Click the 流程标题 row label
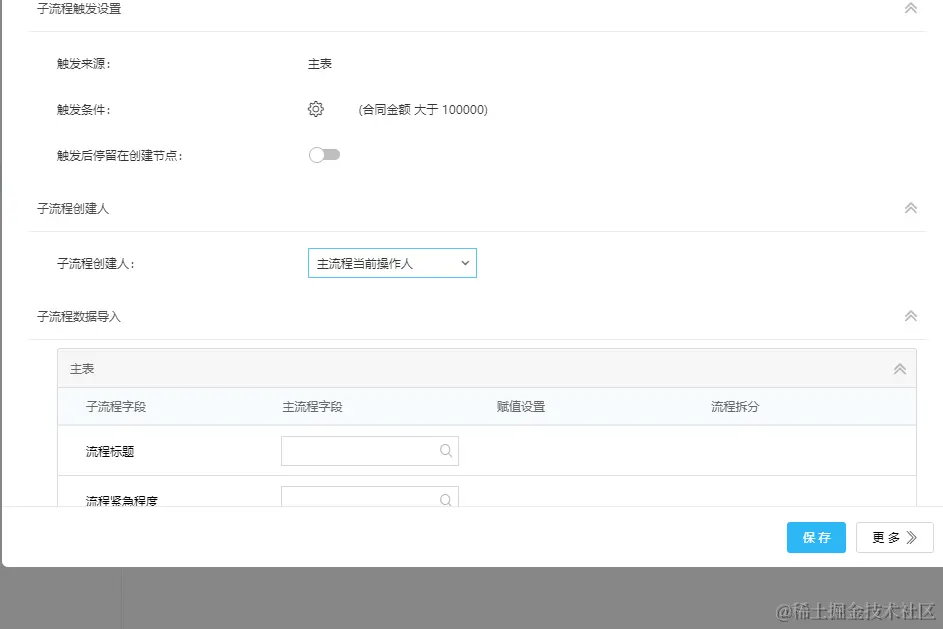This screenshot has height=629, width=943. [x=110, y=452]
